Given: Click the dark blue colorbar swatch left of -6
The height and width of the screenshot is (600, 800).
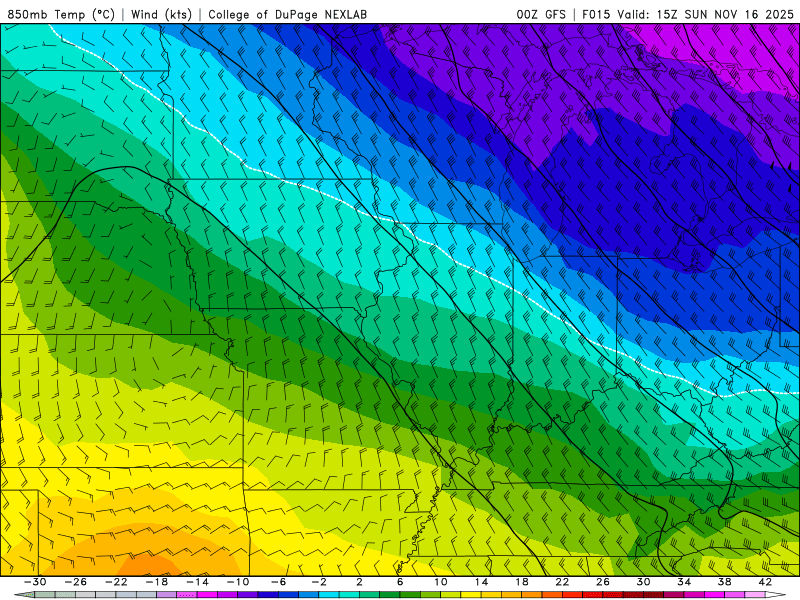Looking at the screenshot, I should click(268, 594).
